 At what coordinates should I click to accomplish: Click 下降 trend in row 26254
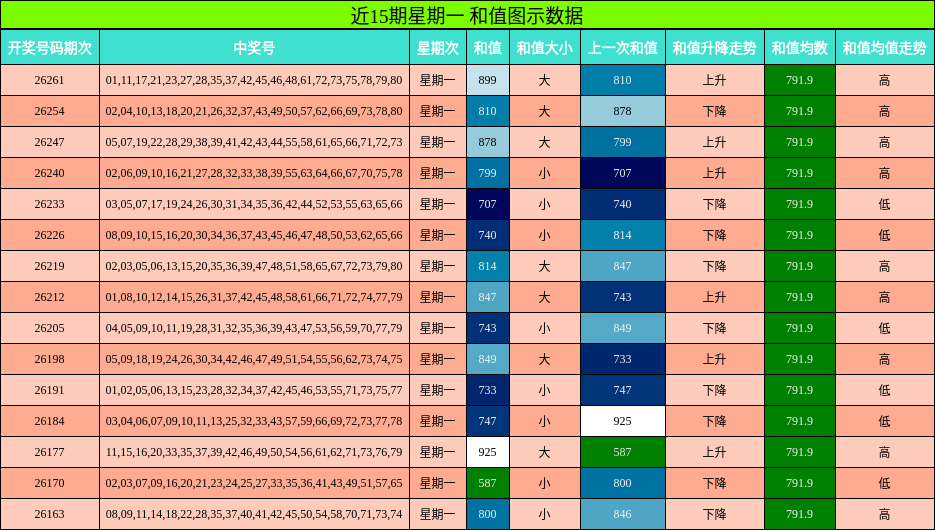coord(714,111)
